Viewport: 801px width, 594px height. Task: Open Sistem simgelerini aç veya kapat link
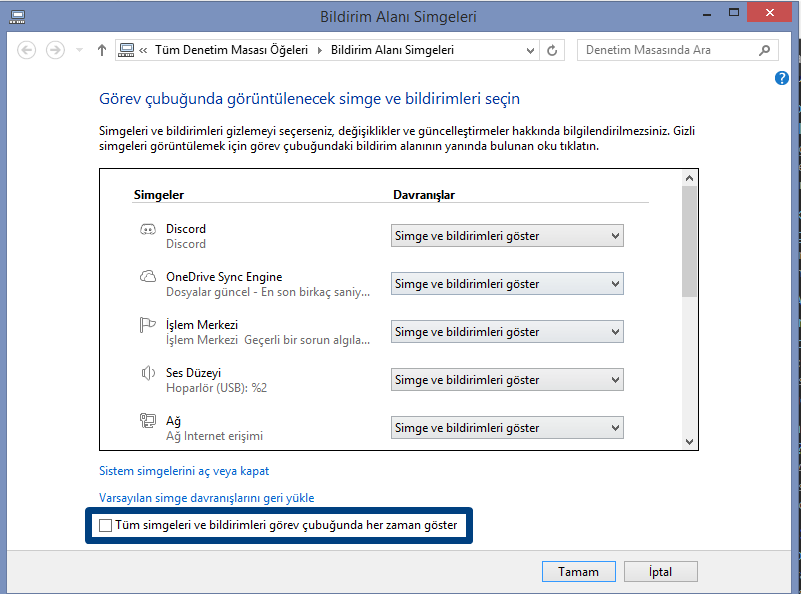184,471
